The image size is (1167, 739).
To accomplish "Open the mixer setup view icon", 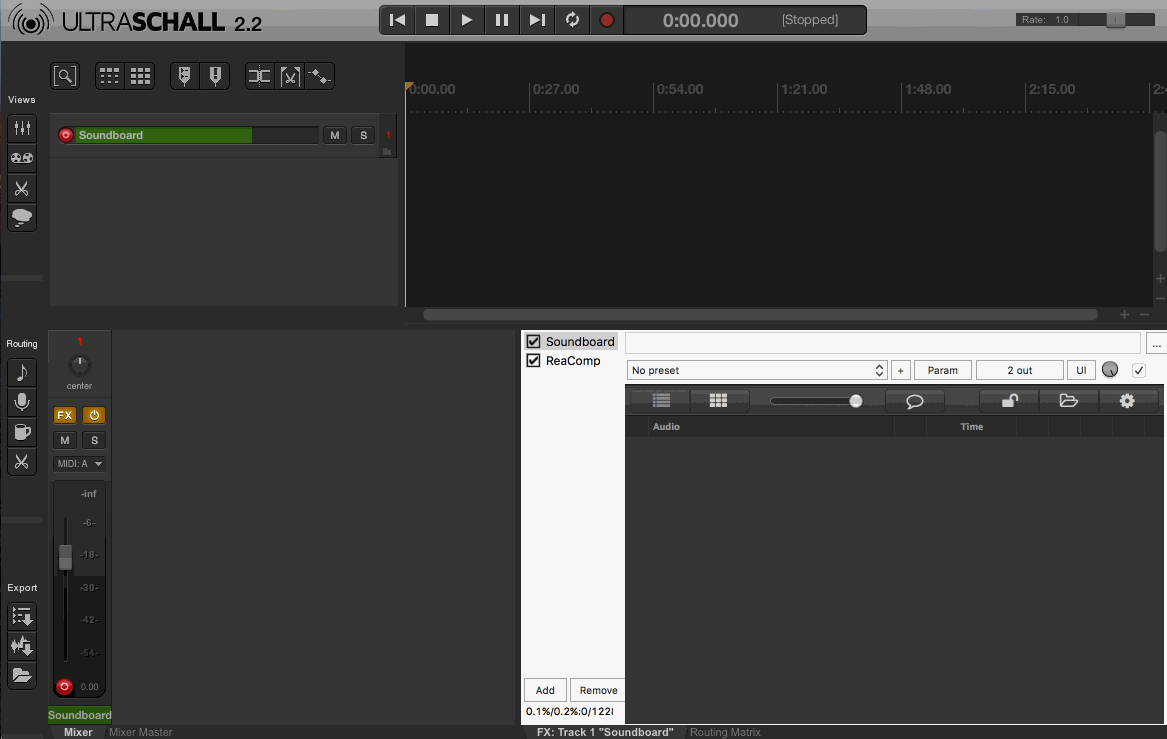I will (22, 128).
